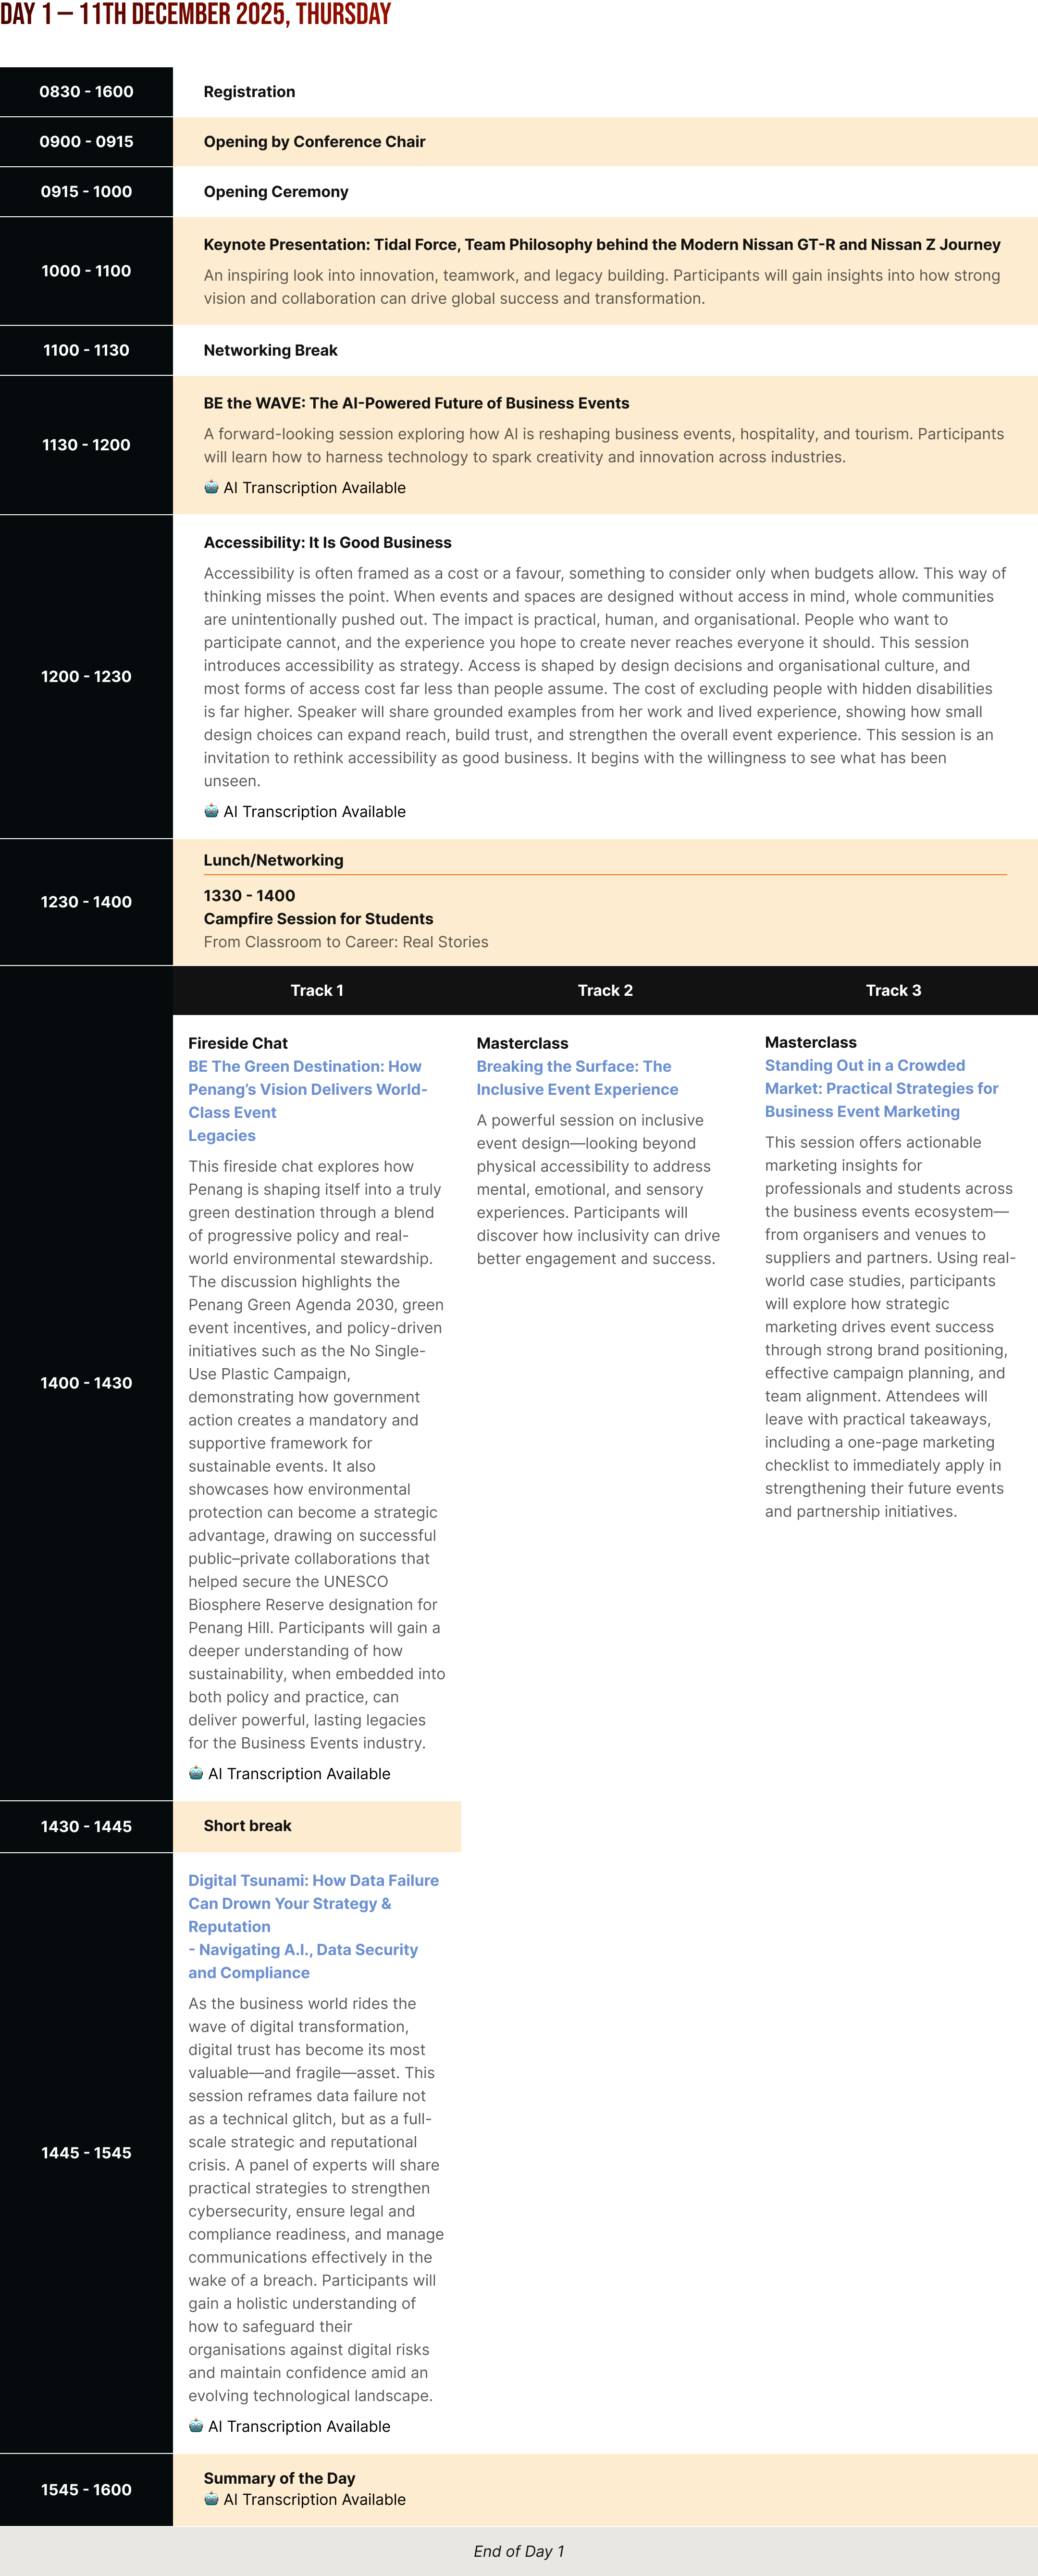1038x2576 pixels.
Task: Open the Track 3 tab
Action: 893,990
